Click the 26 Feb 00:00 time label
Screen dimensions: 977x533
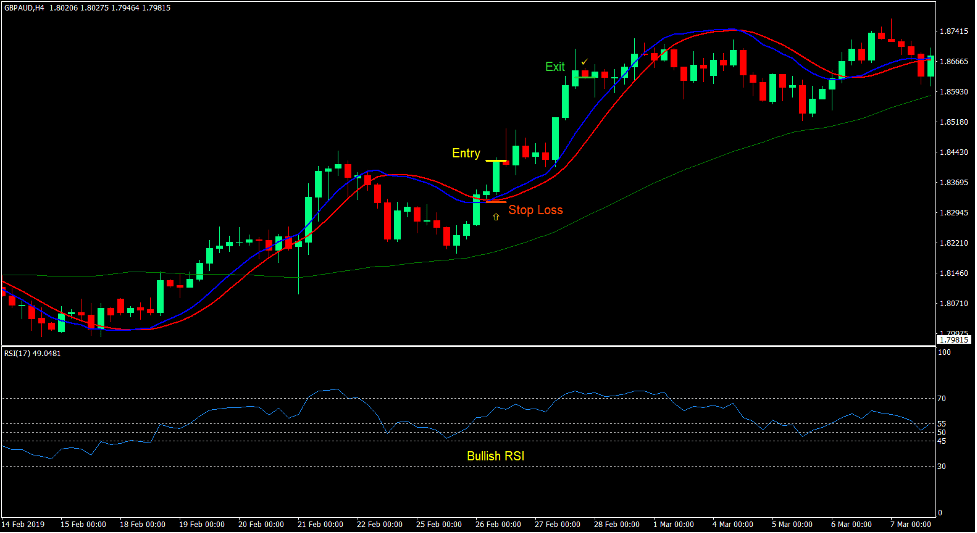click(497, 524)
